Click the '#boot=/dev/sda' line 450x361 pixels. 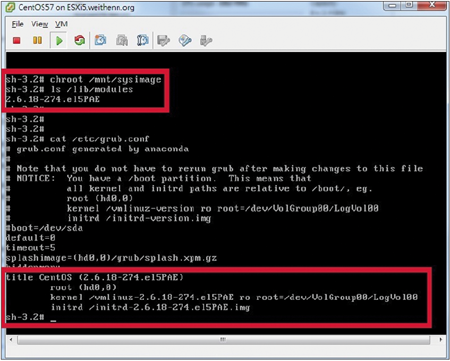(44, 228)
